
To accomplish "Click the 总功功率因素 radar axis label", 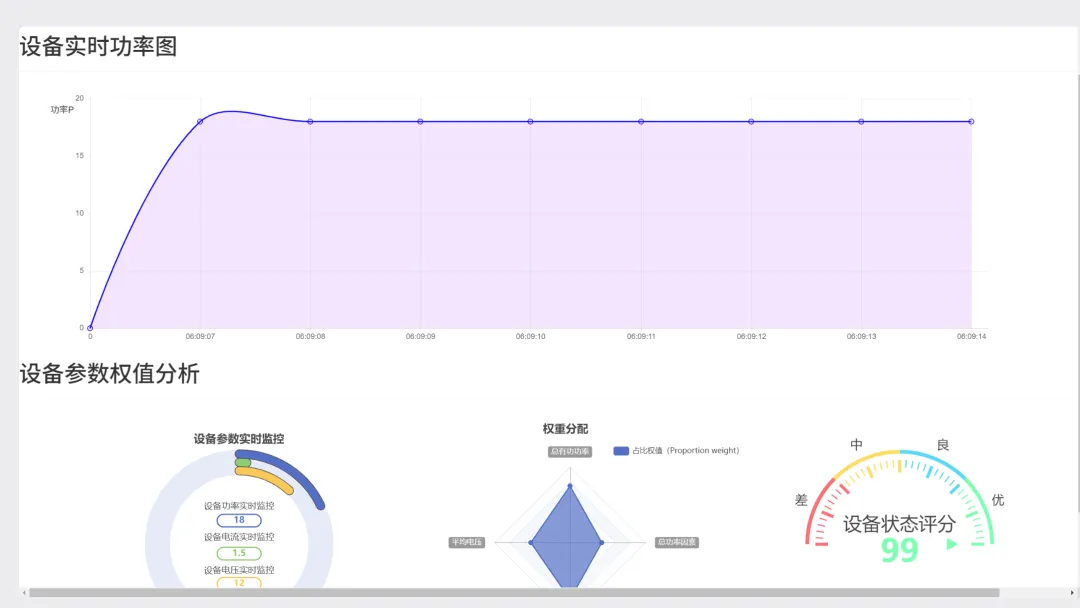I will pos(676,543).
